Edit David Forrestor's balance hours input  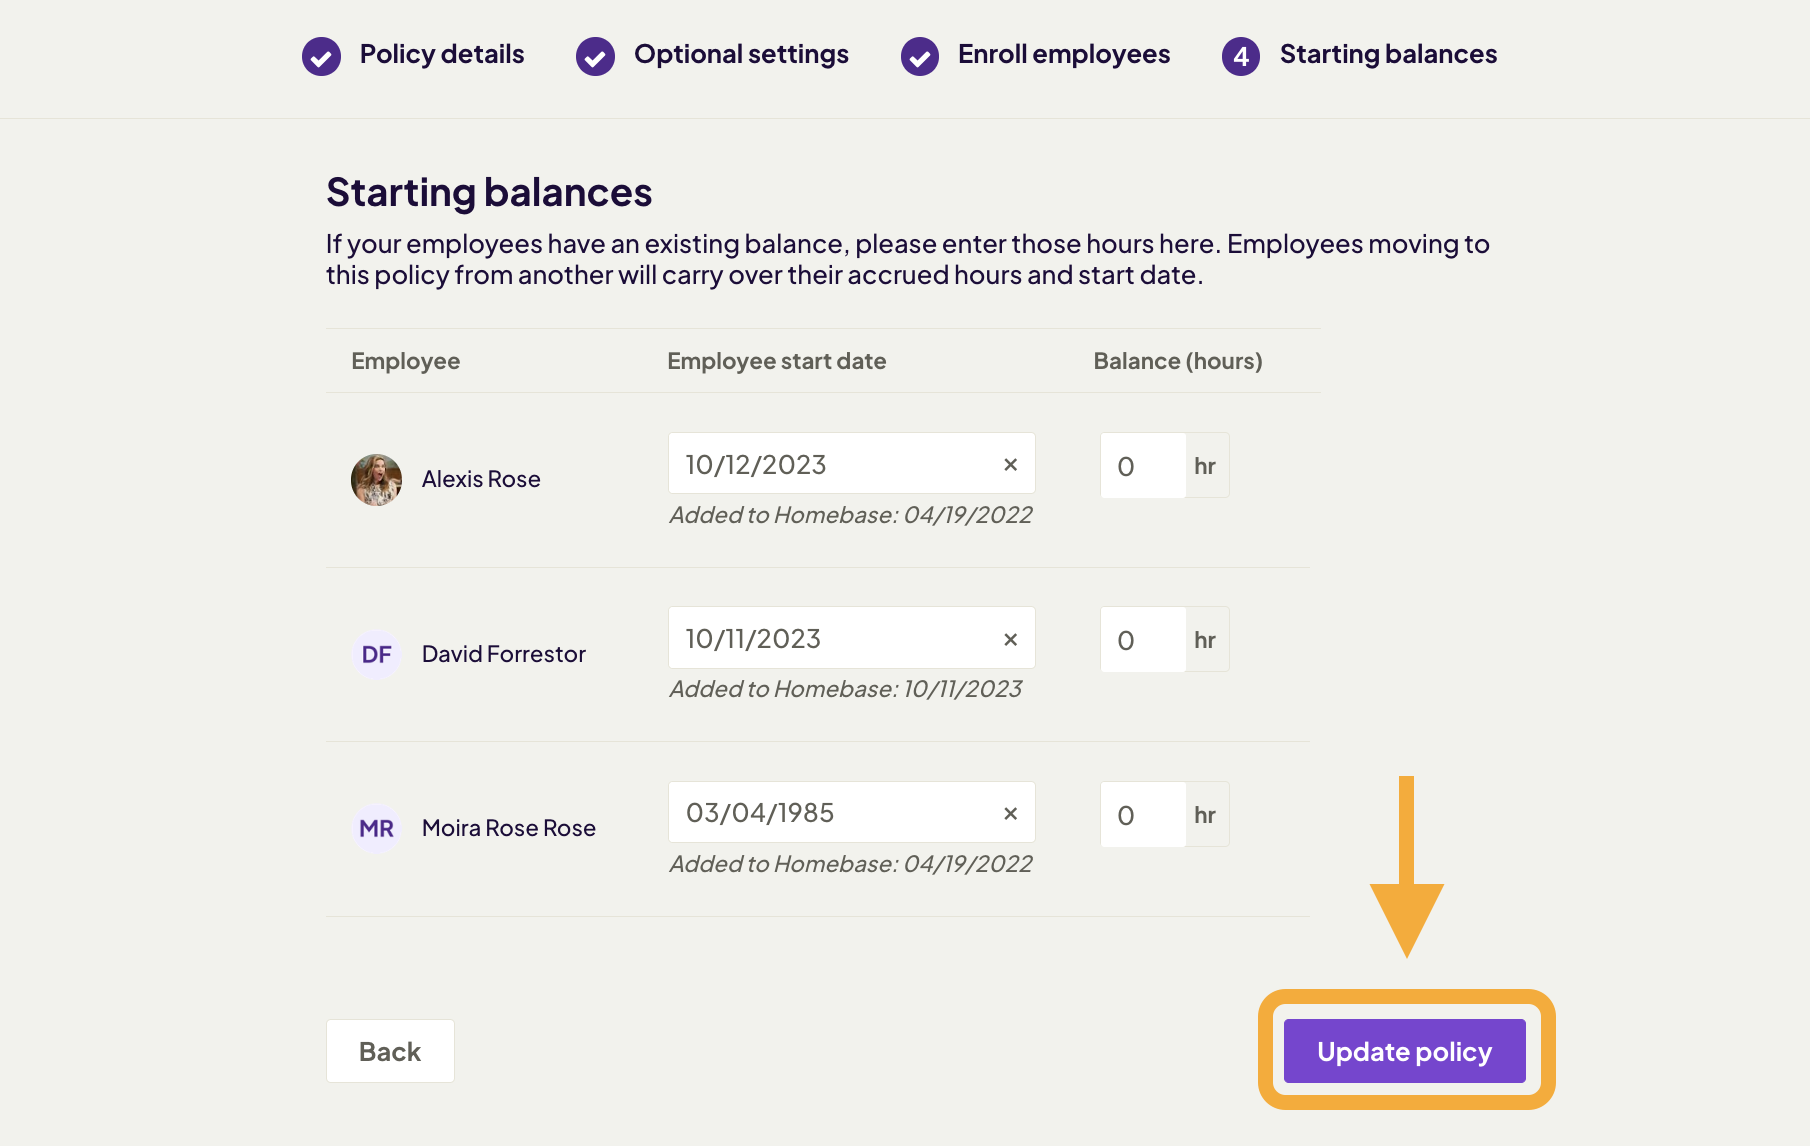(x=1140, y=639)
